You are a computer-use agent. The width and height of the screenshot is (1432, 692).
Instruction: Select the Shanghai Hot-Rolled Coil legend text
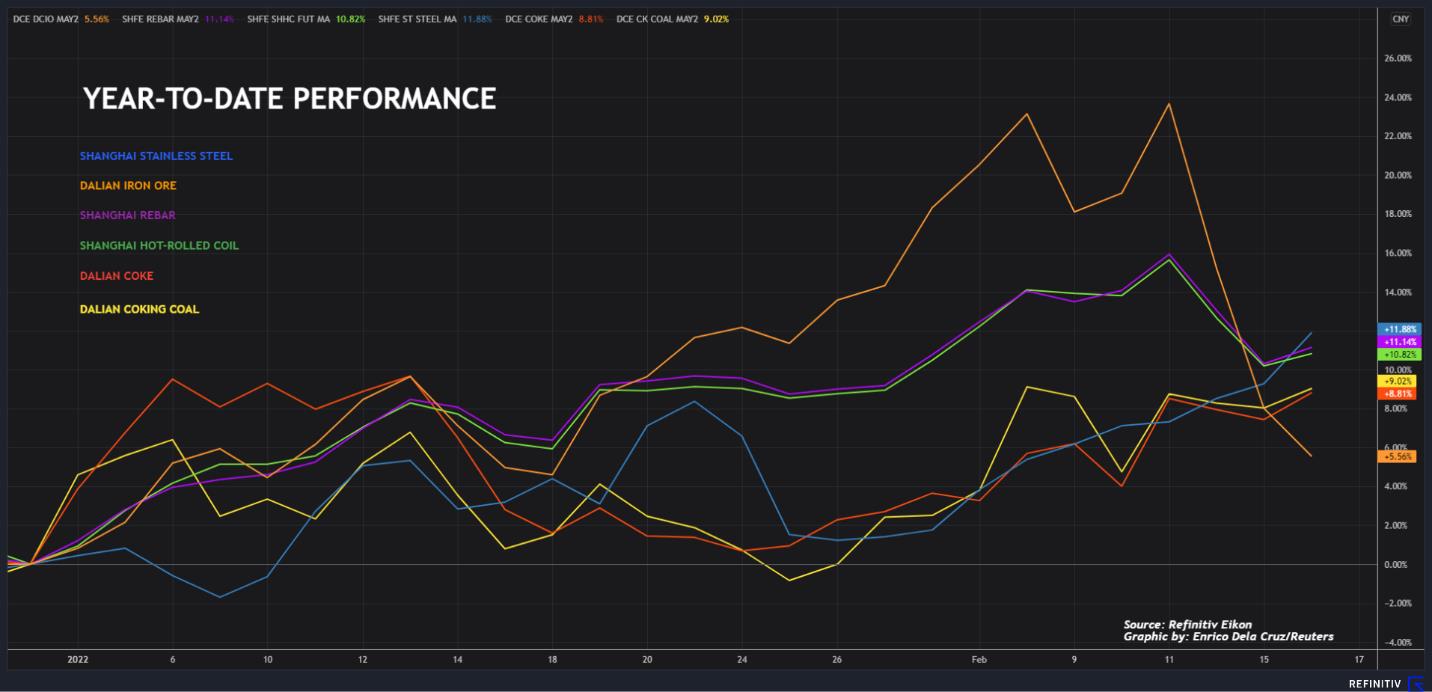tap(159, 245)
